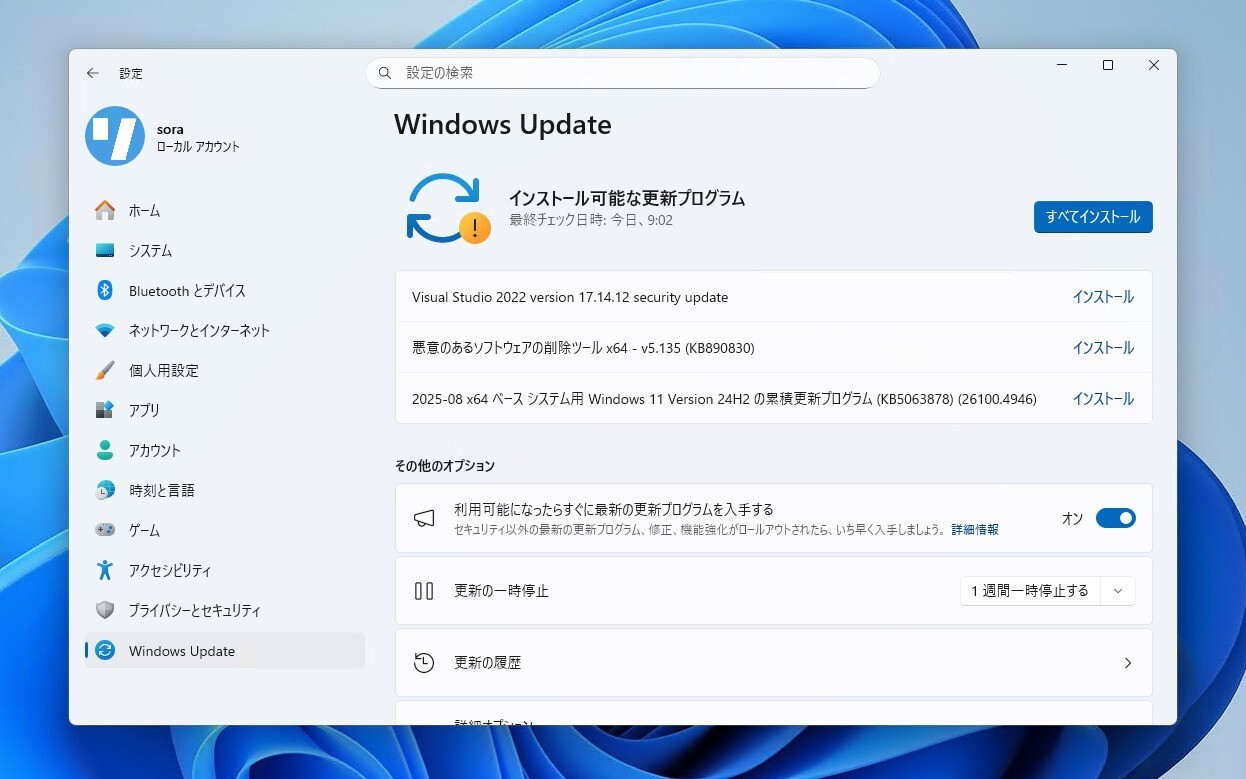Click 最終チェック日時: 今日、9:02 text
1246x779 pixels.
click(x=591, y=220)
